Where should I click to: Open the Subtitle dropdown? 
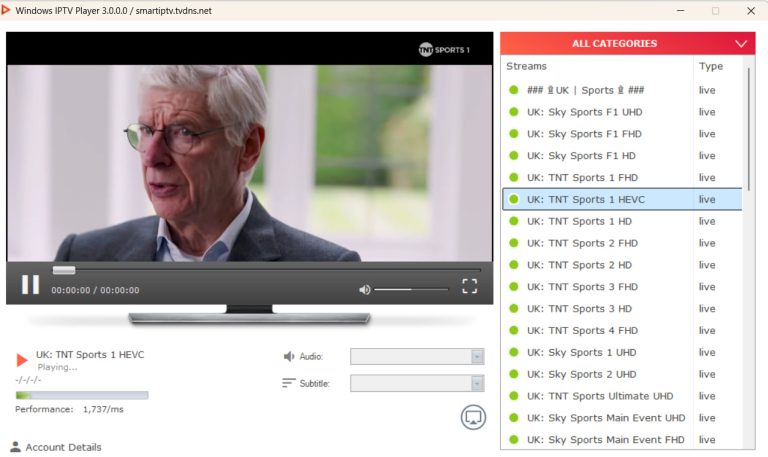click(x=417, y=383)
